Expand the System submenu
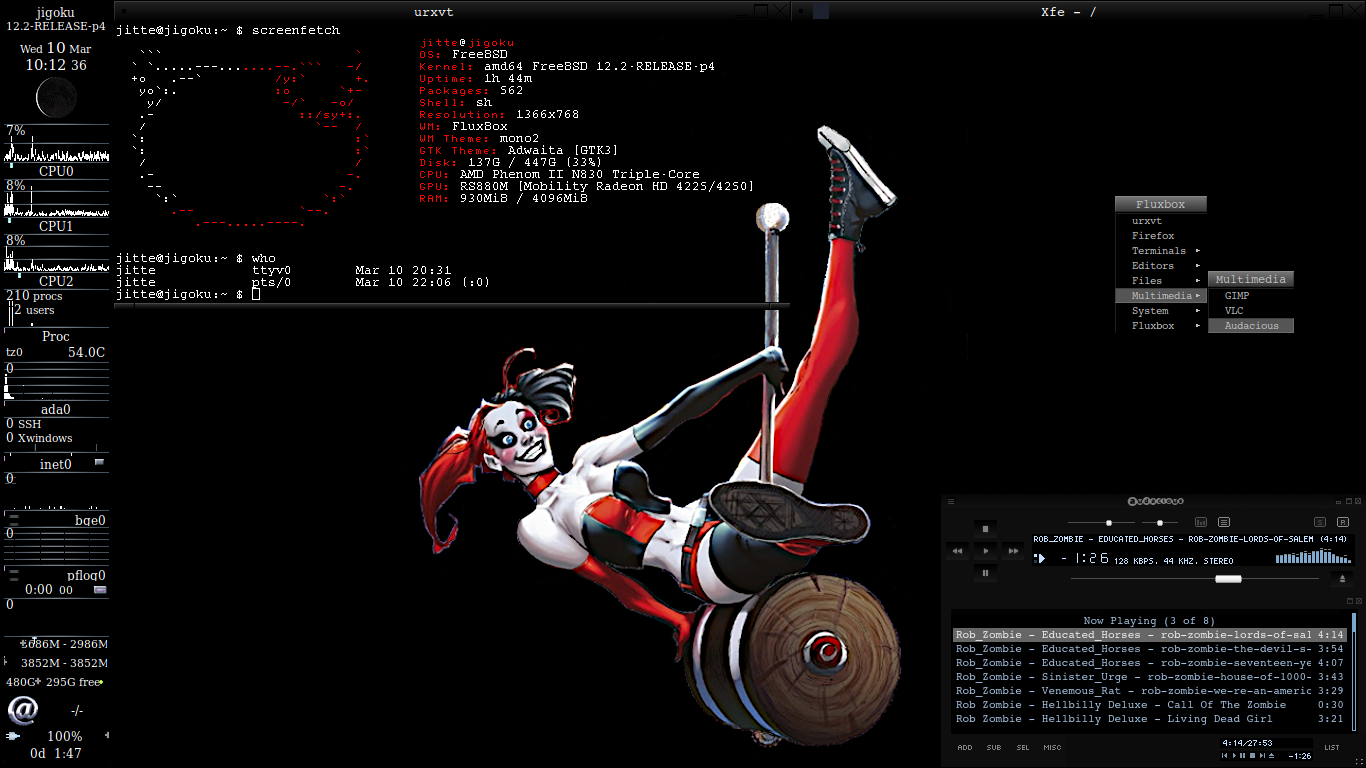1366x768 pixels. (x=1161, y=311)
